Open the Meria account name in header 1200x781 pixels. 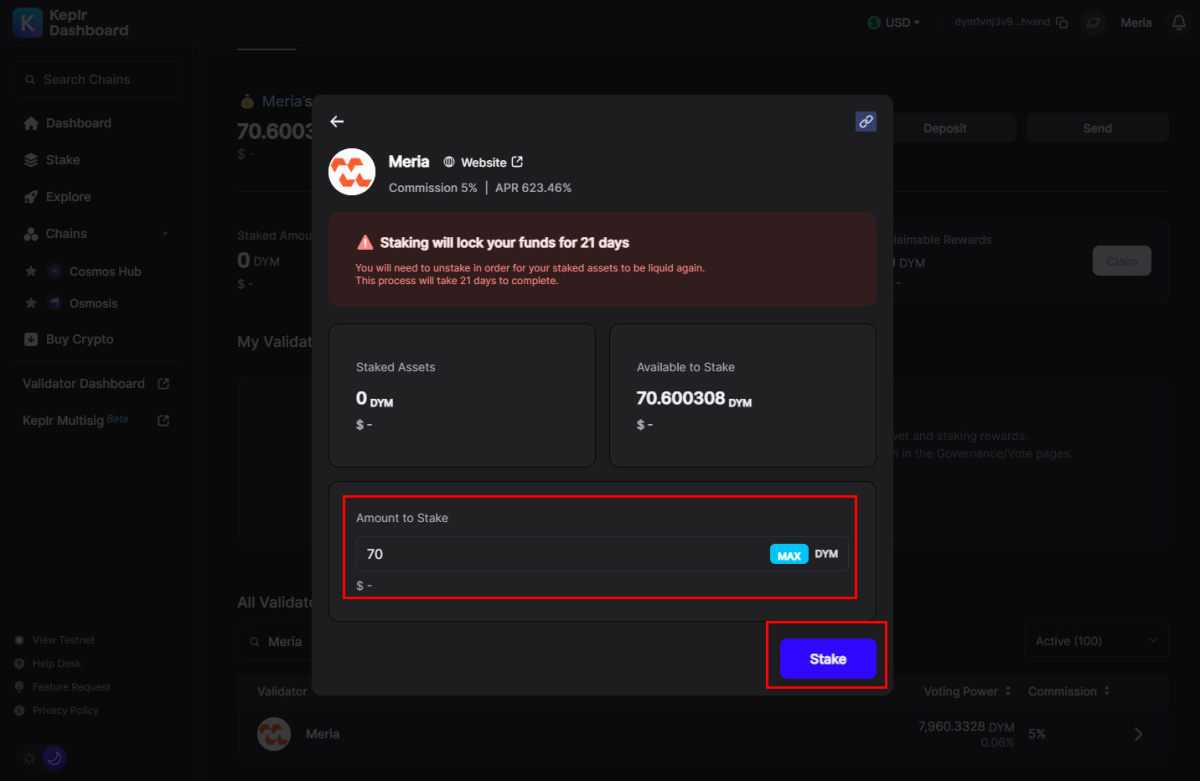coord(1136,22)
